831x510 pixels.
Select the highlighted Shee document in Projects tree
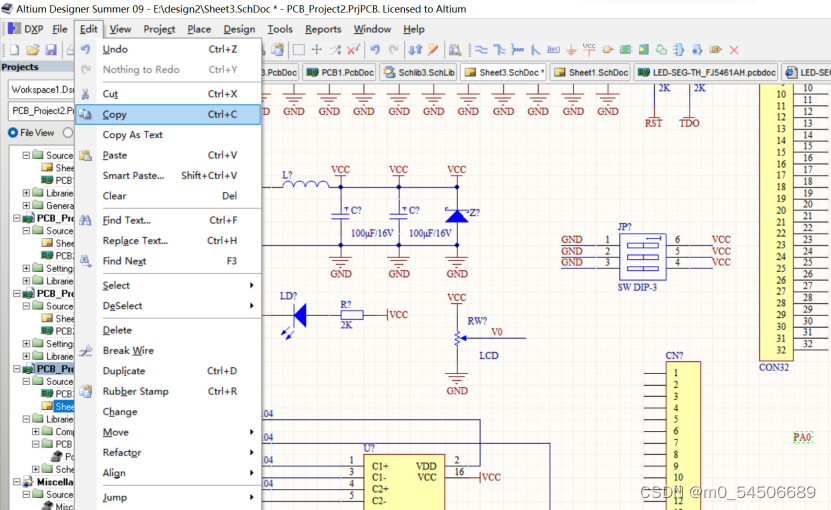64,406
